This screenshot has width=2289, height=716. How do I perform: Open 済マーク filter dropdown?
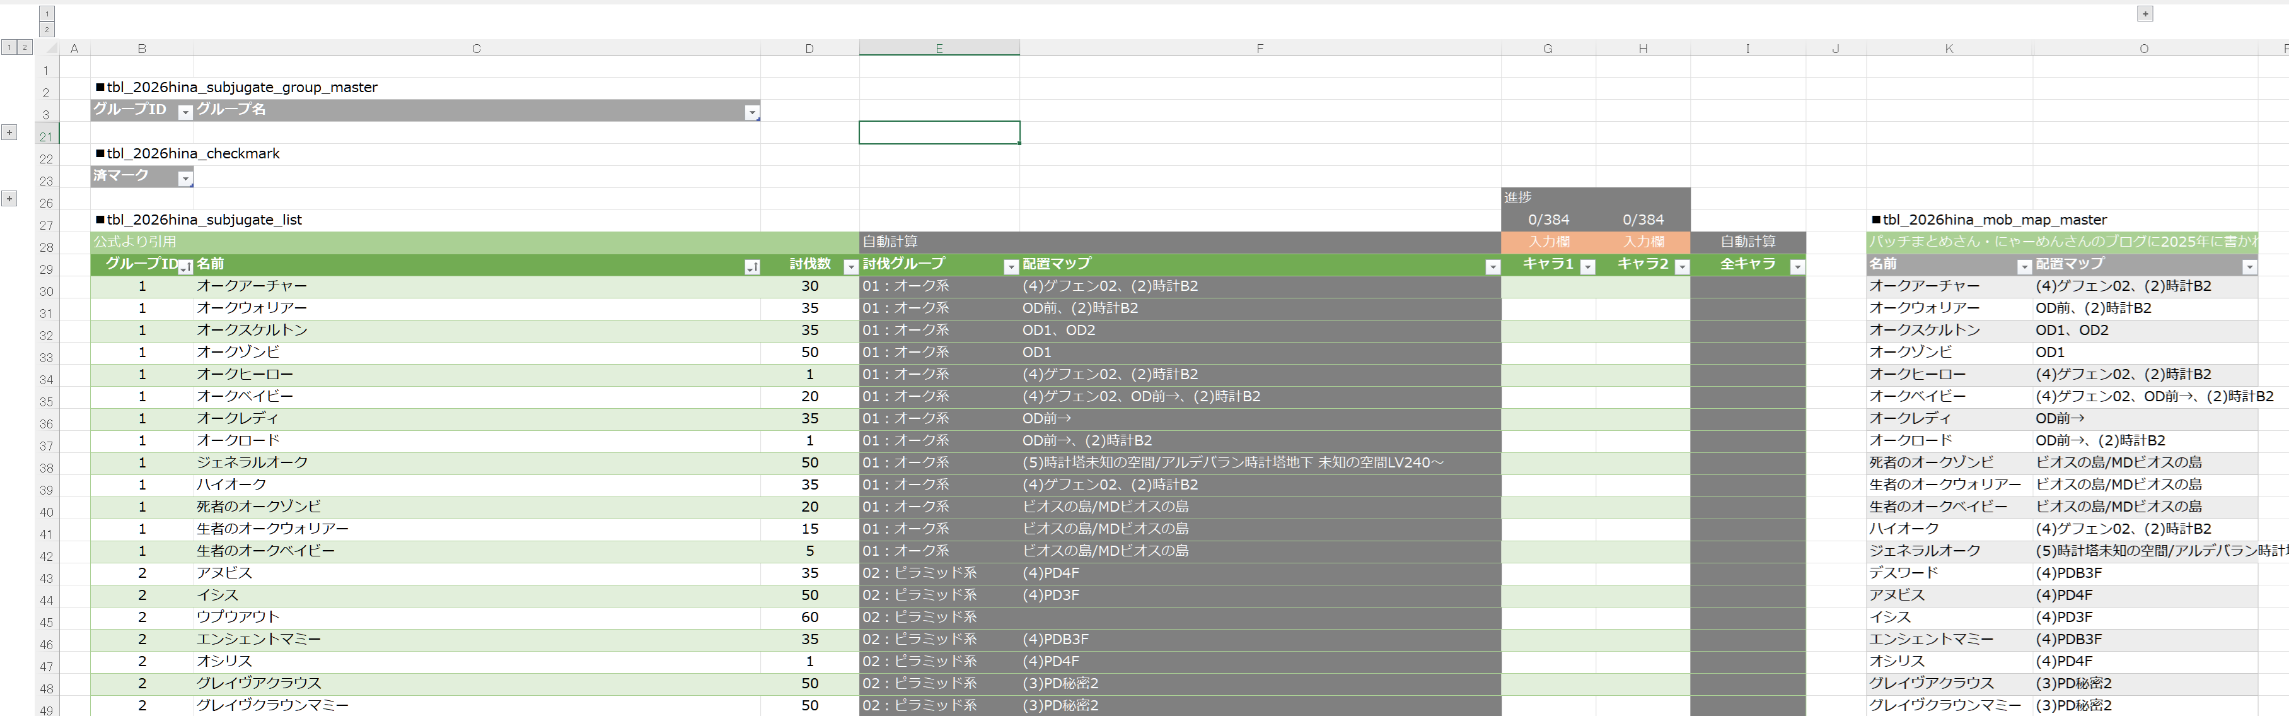point(184,179)
